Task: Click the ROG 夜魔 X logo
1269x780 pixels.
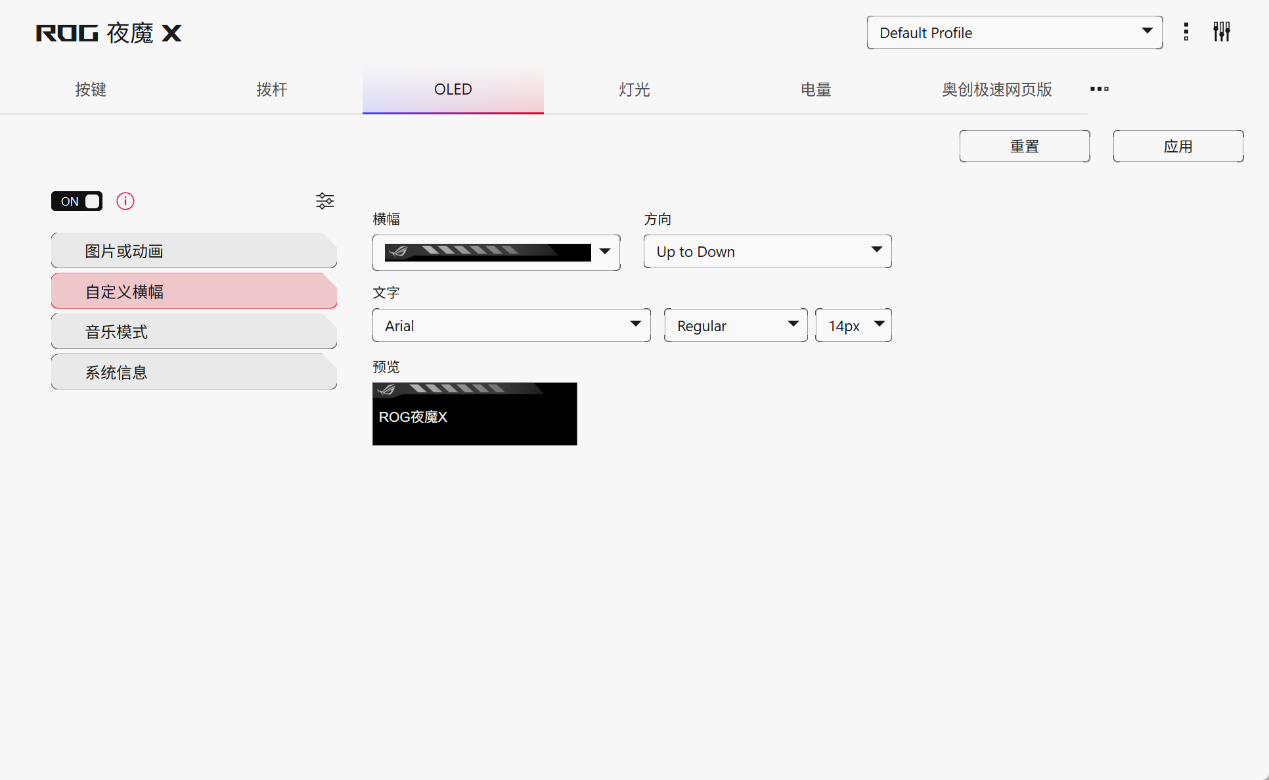Action: coord(109,33)
